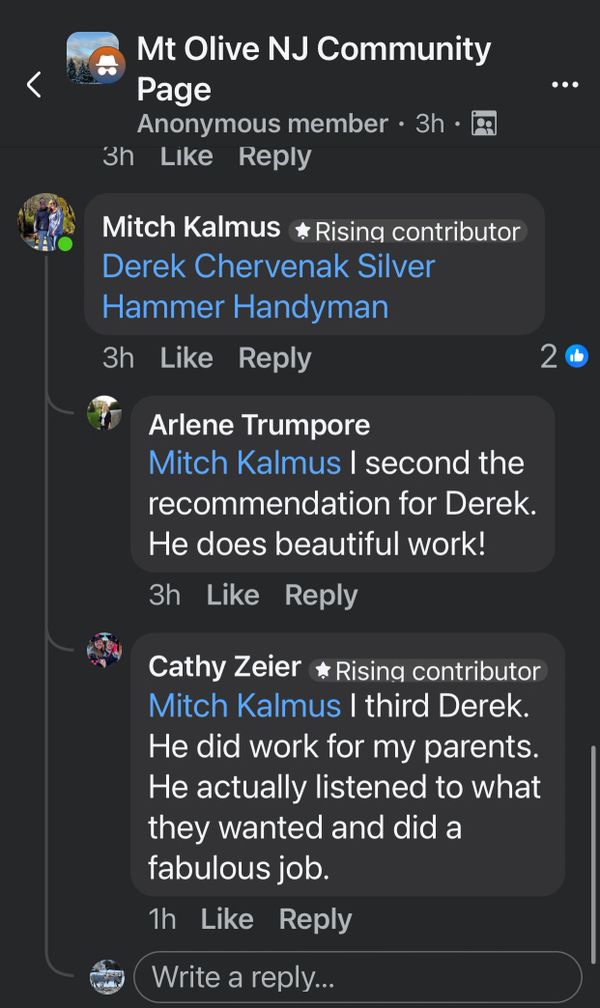The width and height of the screenshot is (600, 1008).
Task: Reply to Mitch Kalmus's comment
Action: point(275,358)
